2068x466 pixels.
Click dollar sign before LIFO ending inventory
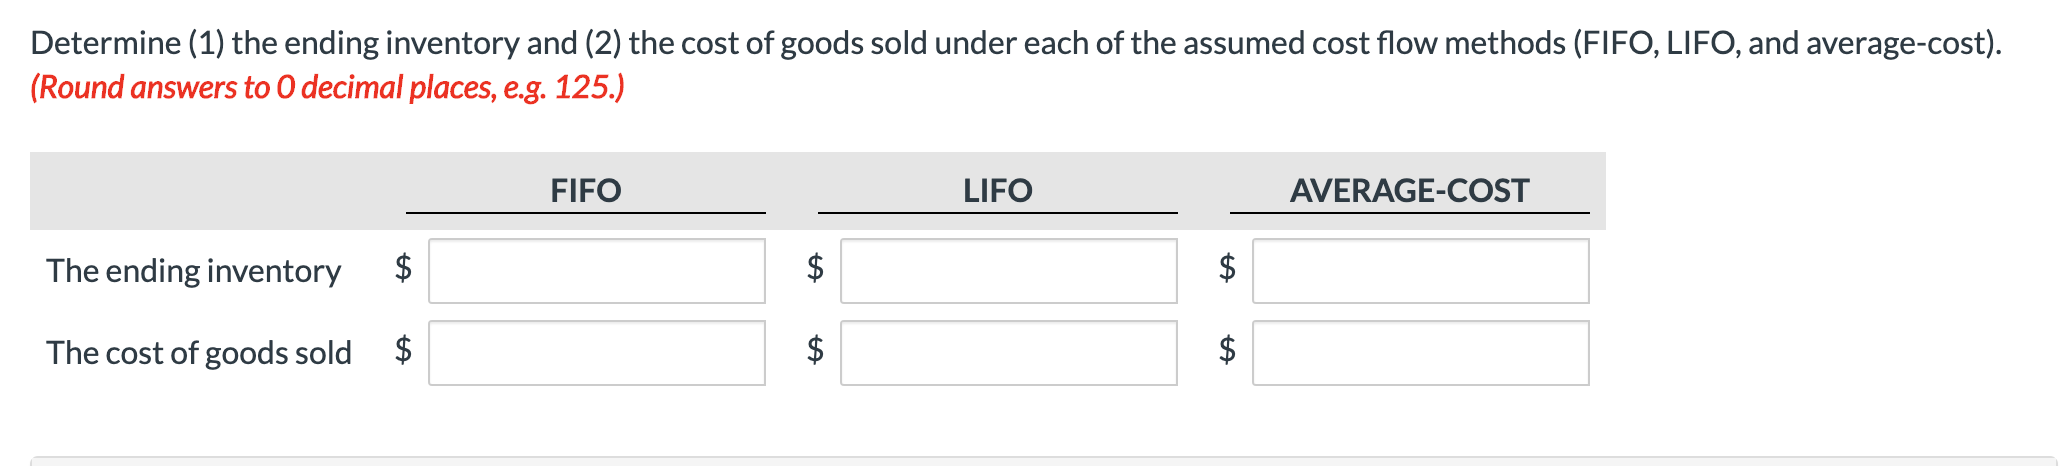(815, 267)
